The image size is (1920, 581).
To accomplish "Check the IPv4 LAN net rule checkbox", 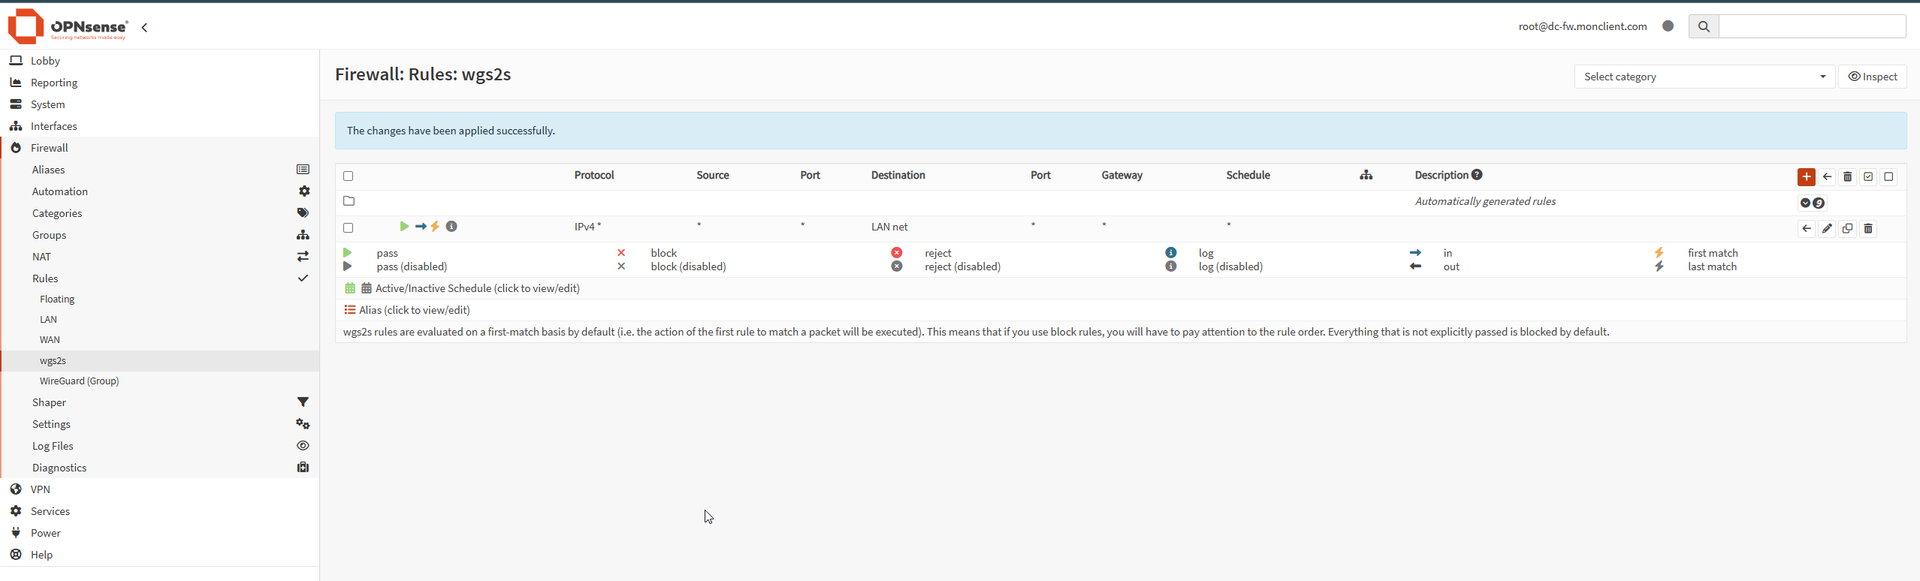I will (x=348, y=228).
